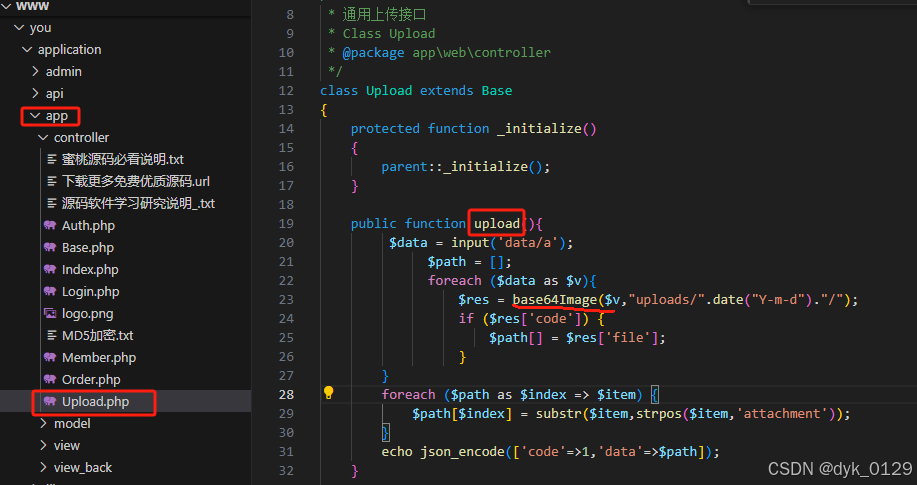917x485 pixels.
Task: Open Auth.php in the file tree
Action: pyautogui.click(x=88, y=225)
